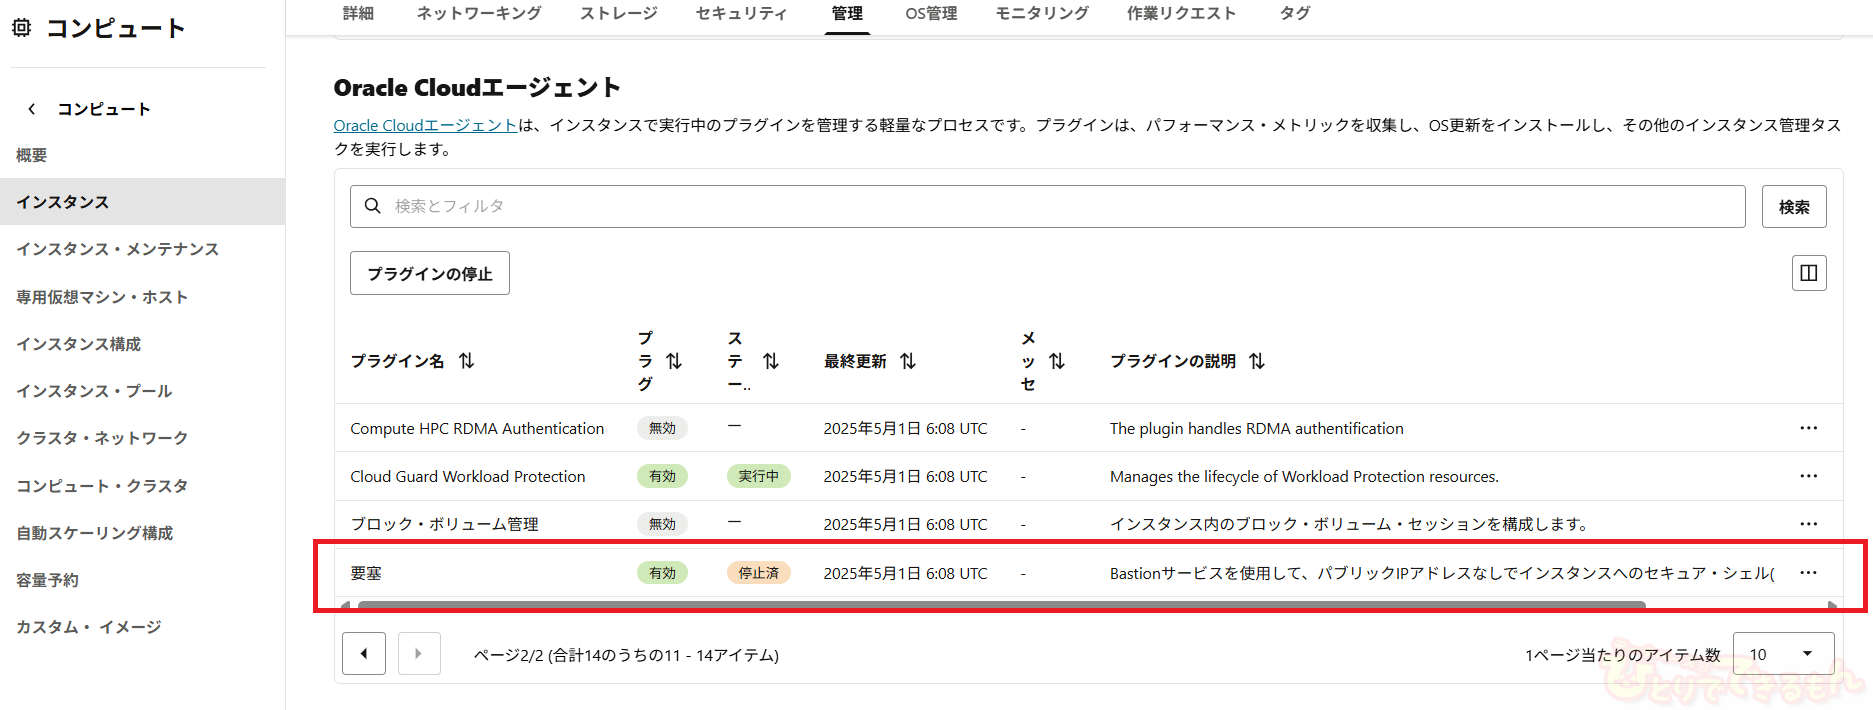Image resolution: width=1873 pixels, height=710 pixels.
Task: Click the プラグインの停止 button
Action: (x=430, y=273)
